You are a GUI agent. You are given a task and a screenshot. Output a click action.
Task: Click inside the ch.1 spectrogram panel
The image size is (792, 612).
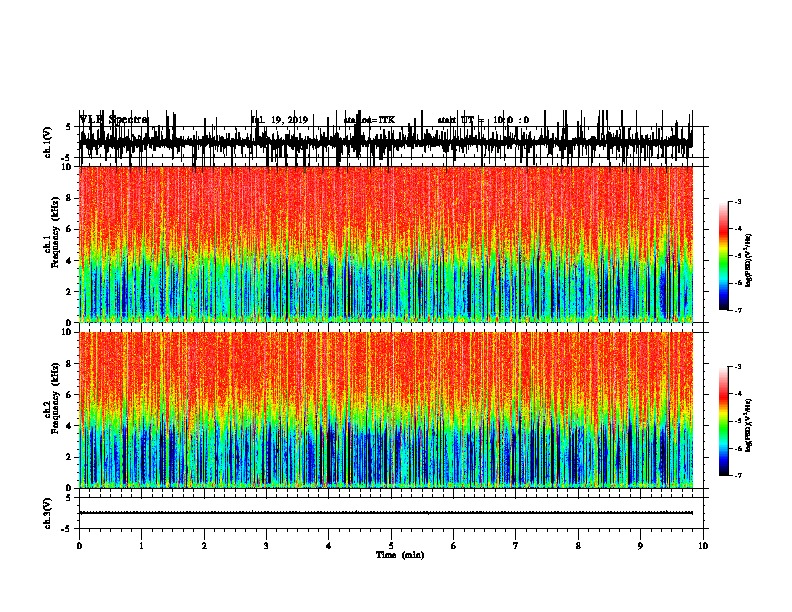pos(386,244)
